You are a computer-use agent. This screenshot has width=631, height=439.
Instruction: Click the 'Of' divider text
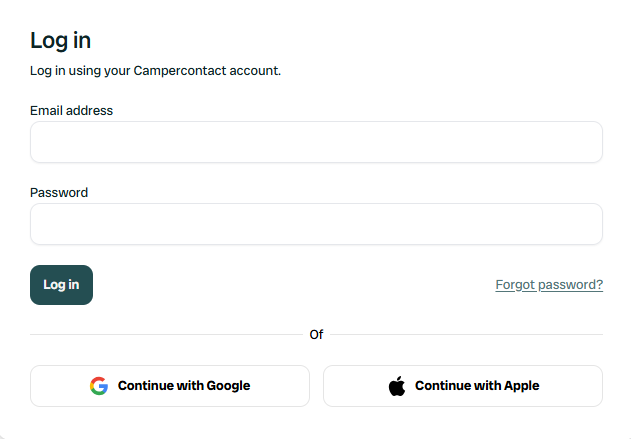tap(316, 334)
